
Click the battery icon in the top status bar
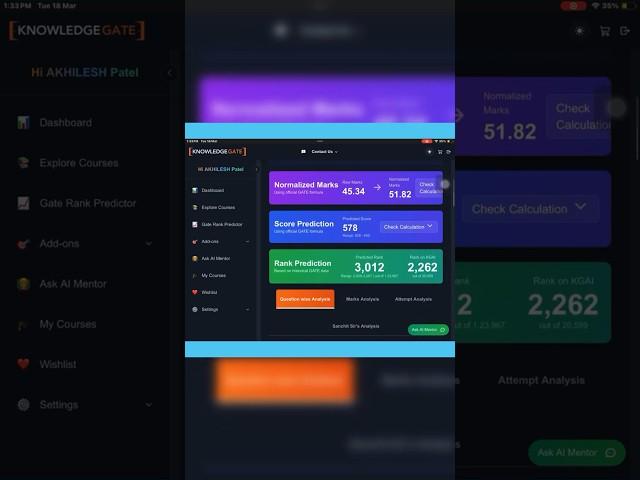[625, 6]
